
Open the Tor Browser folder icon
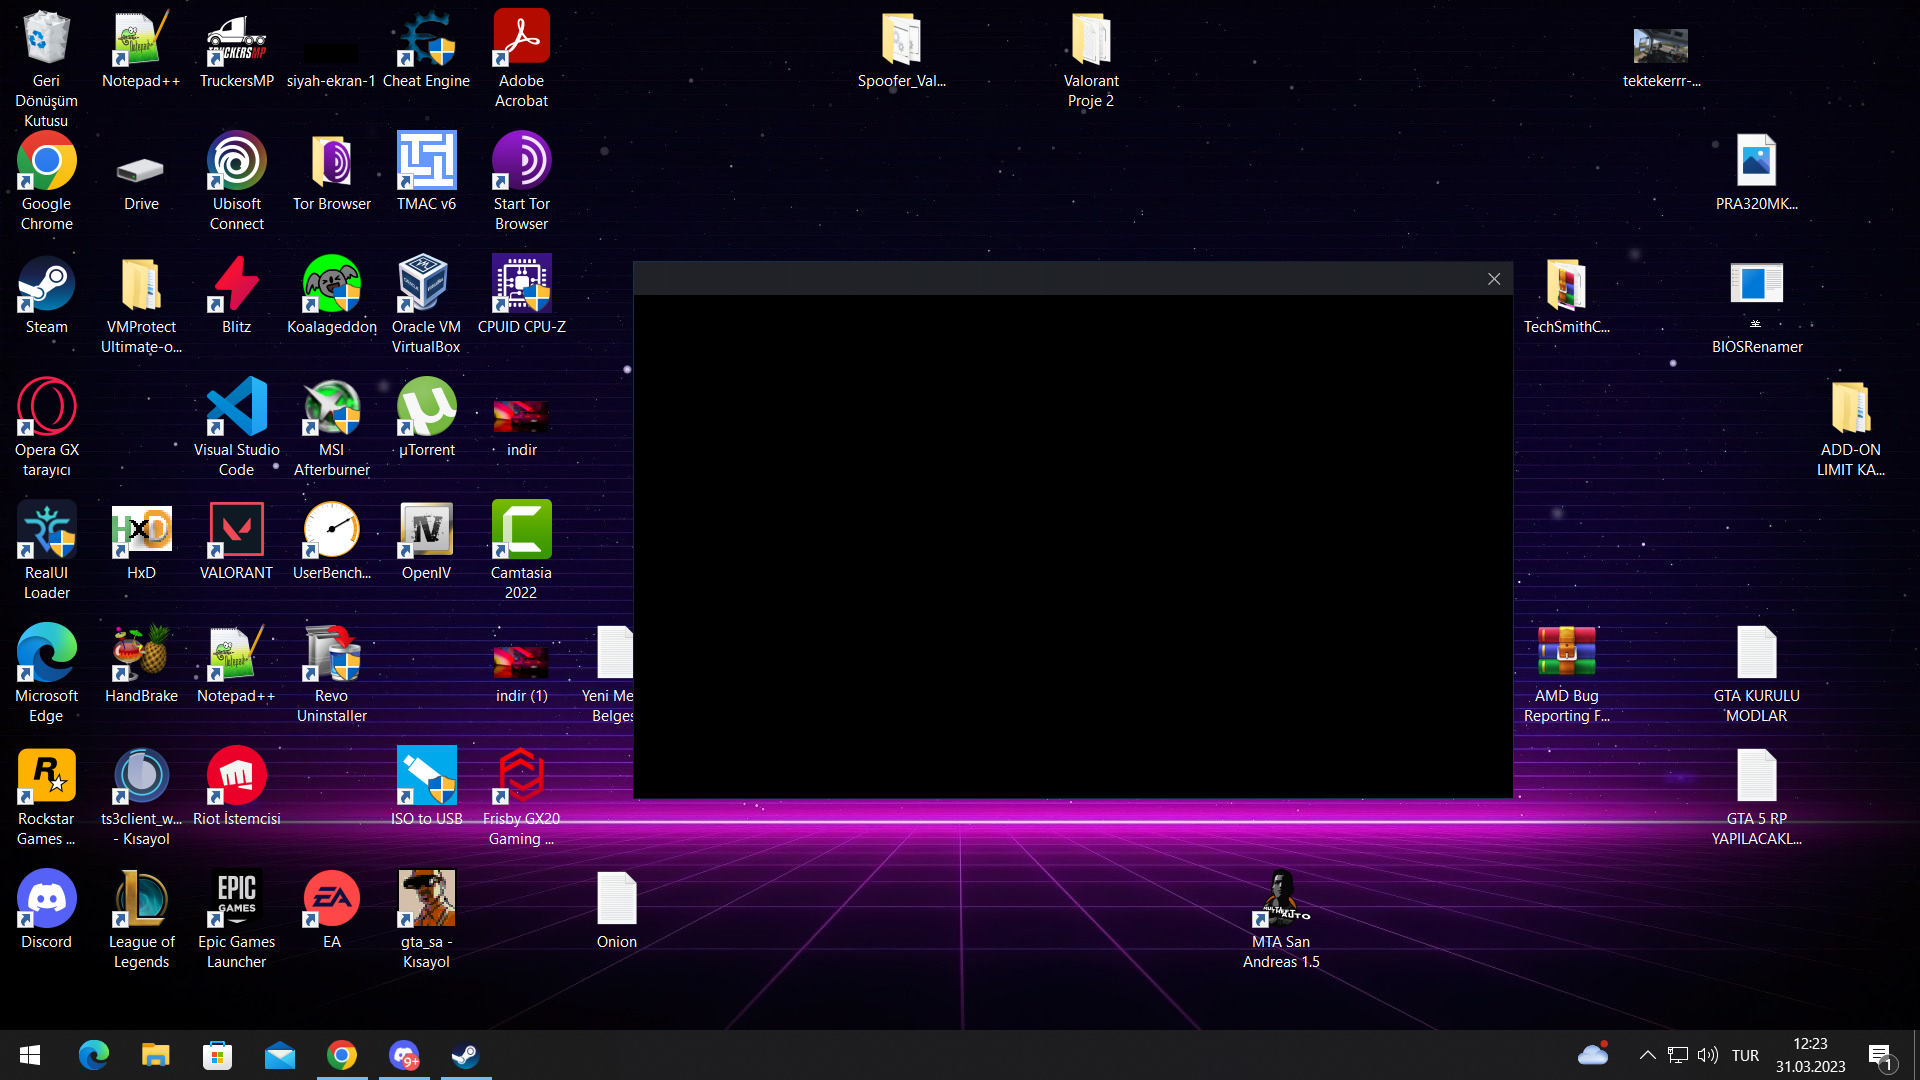pos(331,172)
